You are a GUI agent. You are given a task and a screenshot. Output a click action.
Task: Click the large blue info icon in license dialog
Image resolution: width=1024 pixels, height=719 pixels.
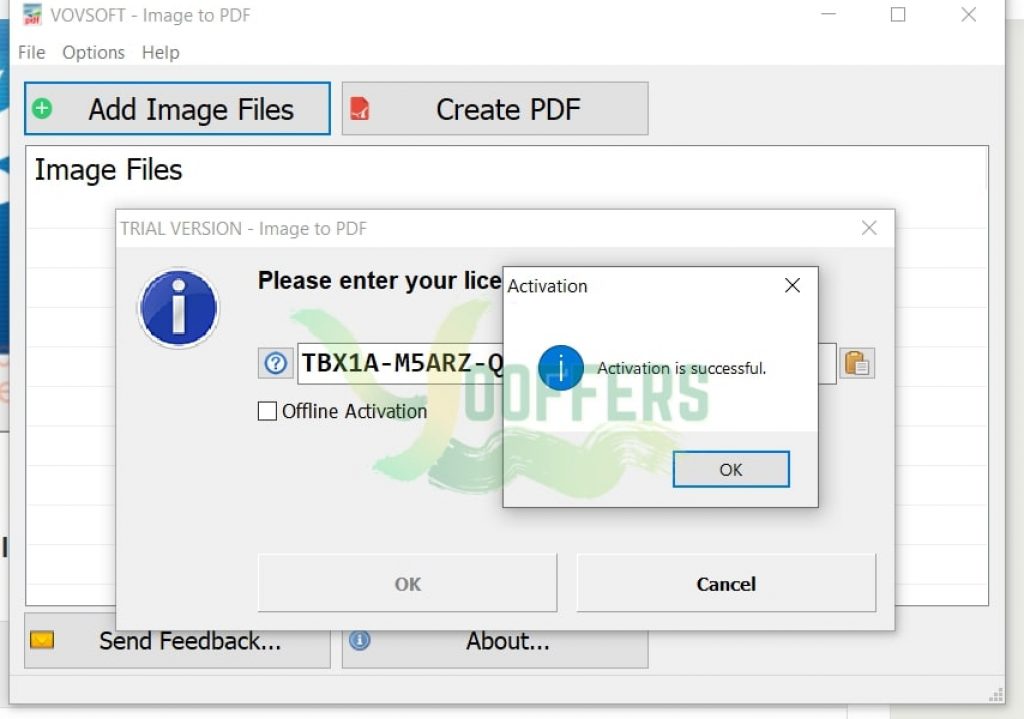click(178, 308)
